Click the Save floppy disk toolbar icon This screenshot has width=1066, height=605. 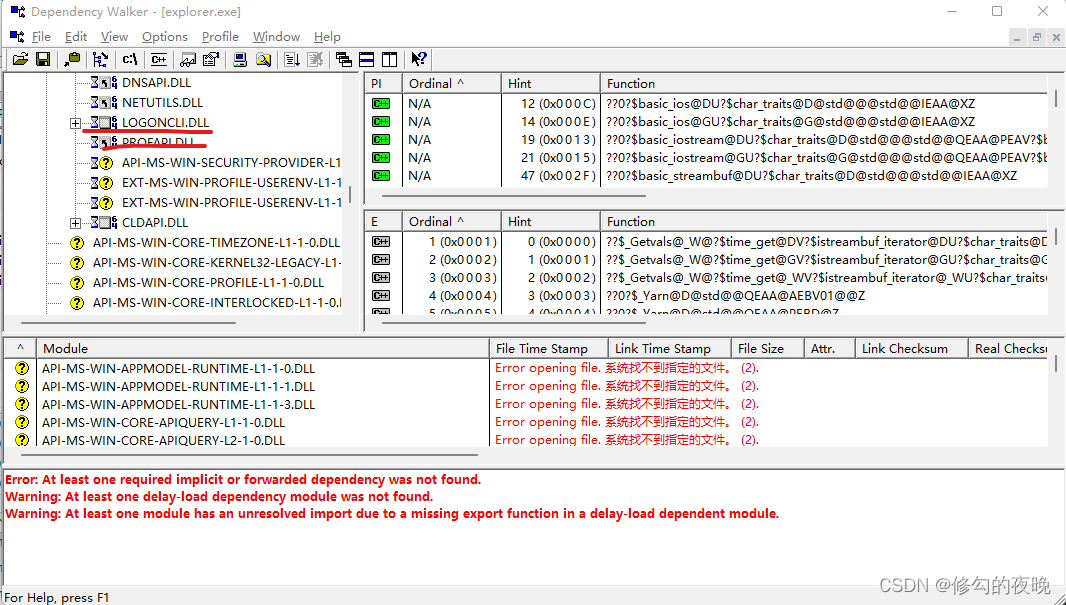pos(43,59)
